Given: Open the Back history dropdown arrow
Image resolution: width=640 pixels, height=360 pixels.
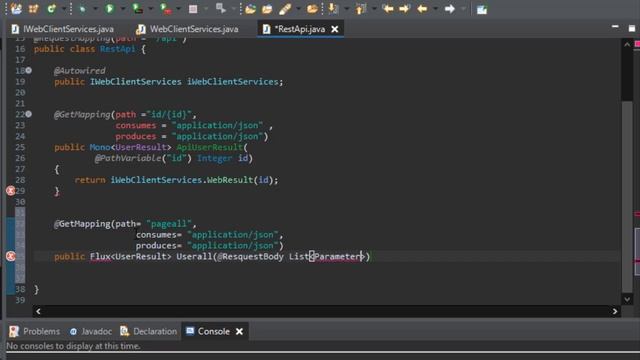Looking at the screenshot, I should (435, 9).
